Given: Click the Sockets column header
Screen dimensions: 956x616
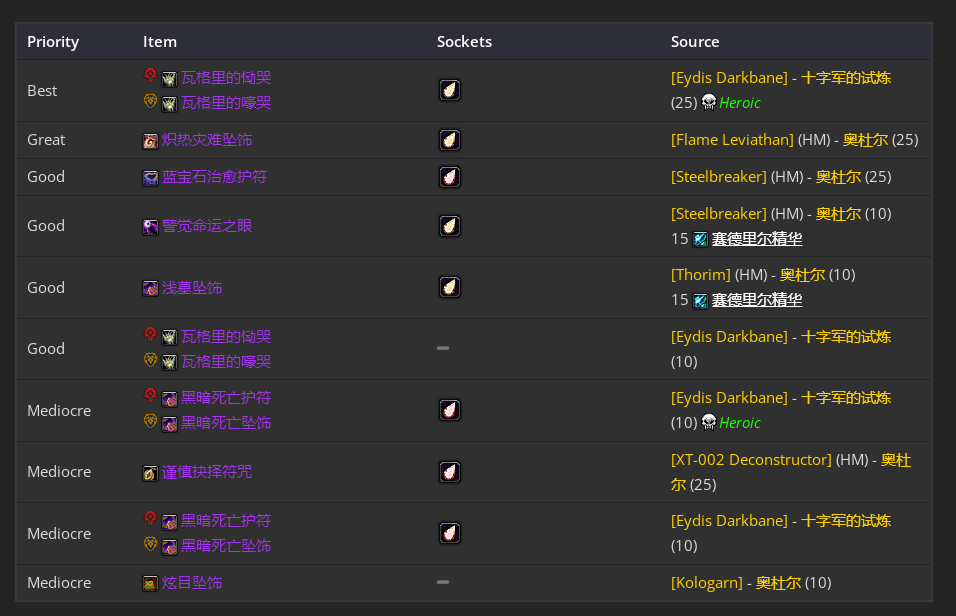Looking at the screenshot, I should (x=464, y=42).
